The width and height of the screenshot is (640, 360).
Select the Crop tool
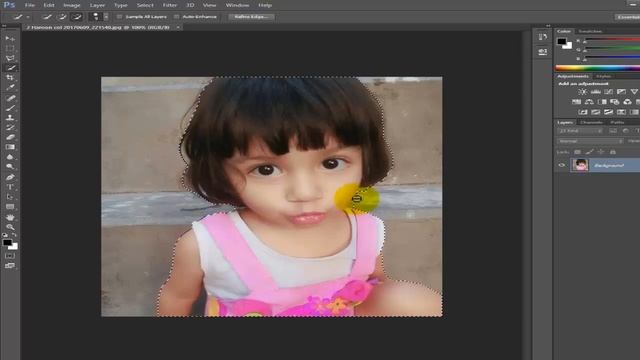pyautogui.click(x=10, y=78)
